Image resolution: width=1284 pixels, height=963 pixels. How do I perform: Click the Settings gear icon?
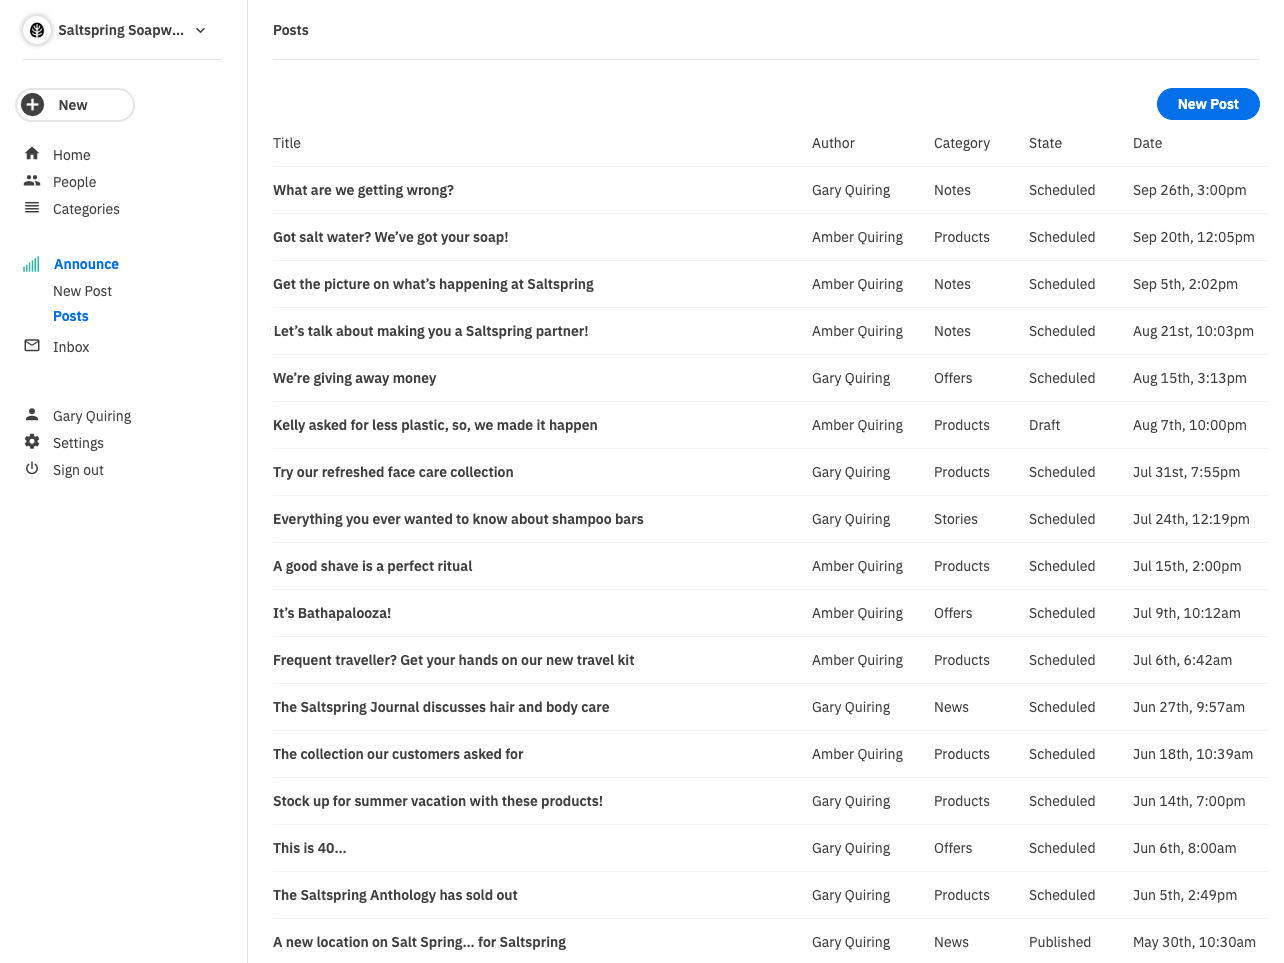[32, 442]
